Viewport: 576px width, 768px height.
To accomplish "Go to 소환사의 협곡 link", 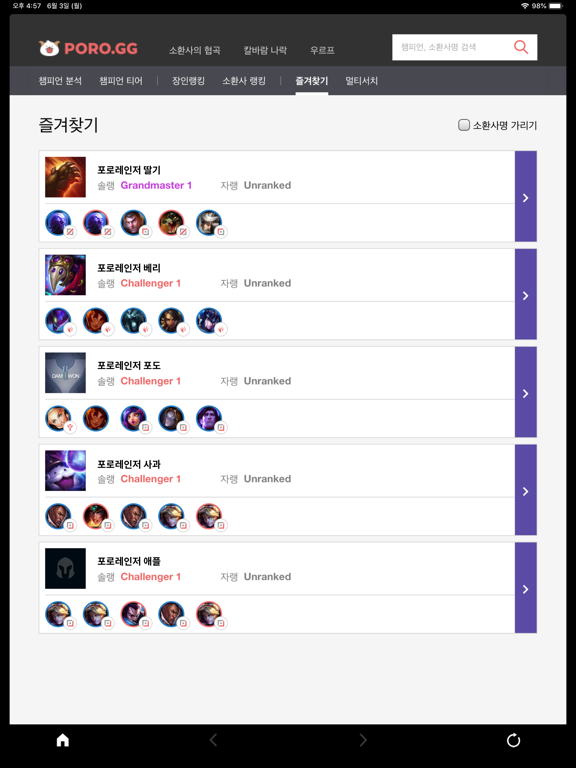I will (194, 50).
